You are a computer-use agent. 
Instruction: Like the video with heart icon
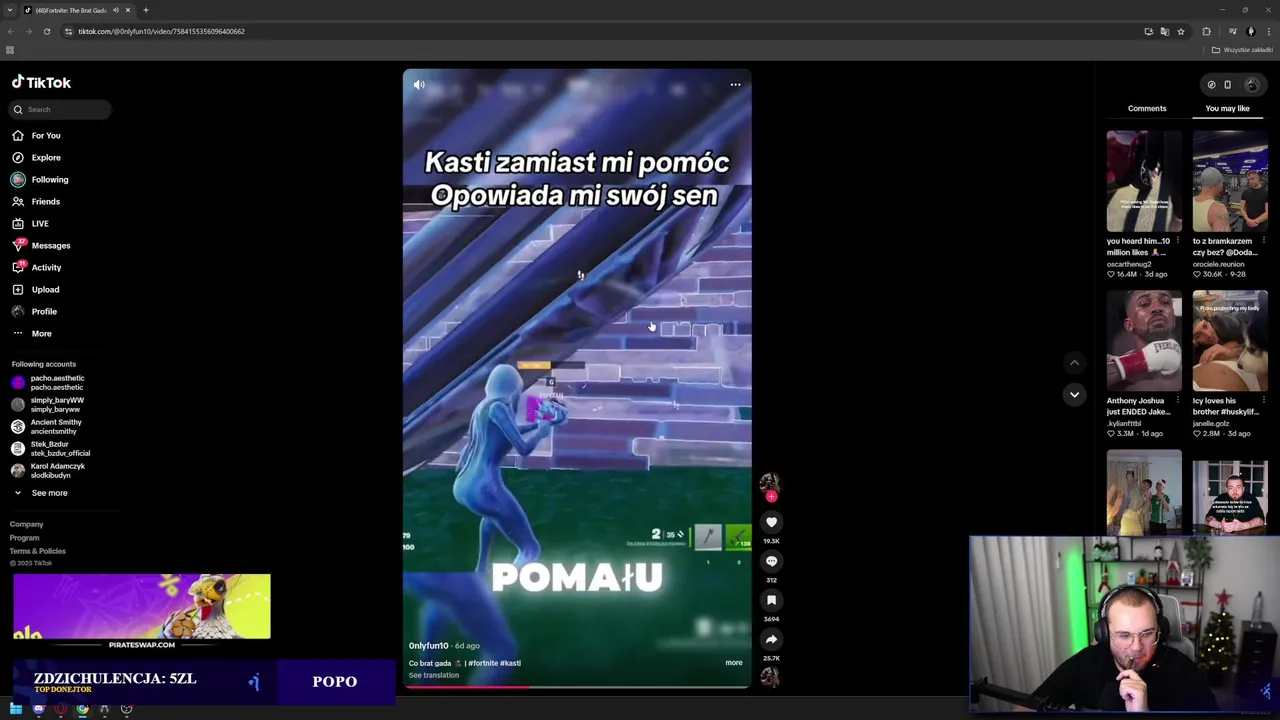[771, 522]
